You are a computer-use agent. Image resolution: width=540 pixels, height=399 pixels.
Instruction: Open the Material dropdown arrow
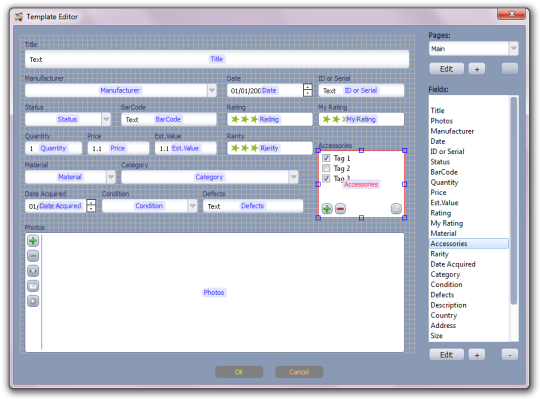coord(111,177)
